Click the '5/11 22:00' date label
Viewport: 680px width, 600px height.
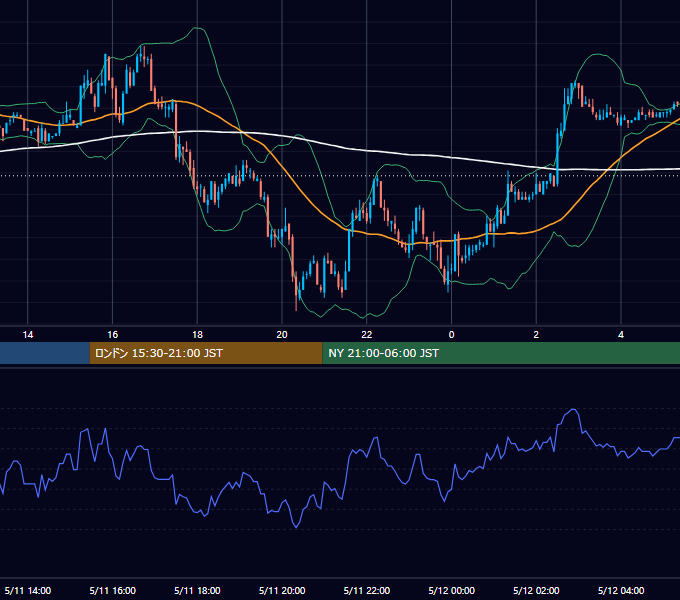[x=367, y=590]
